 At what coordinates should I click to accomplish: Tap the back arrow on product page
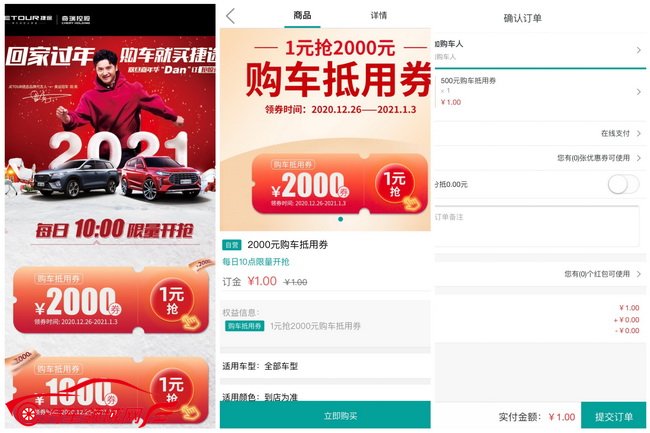pos(230,16)
